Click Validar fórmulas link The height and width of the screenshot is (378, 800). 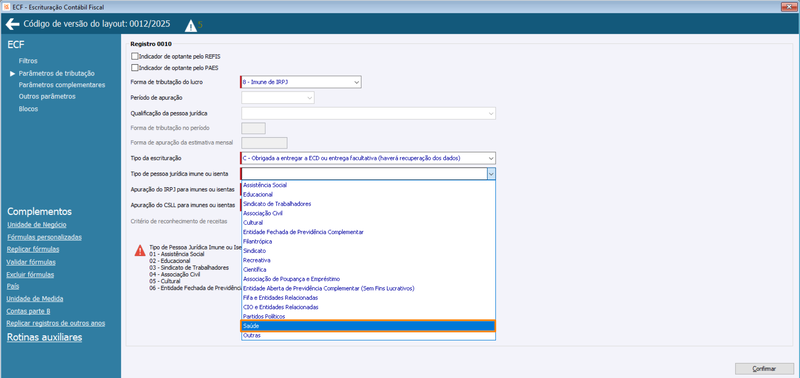click(31, 262)
